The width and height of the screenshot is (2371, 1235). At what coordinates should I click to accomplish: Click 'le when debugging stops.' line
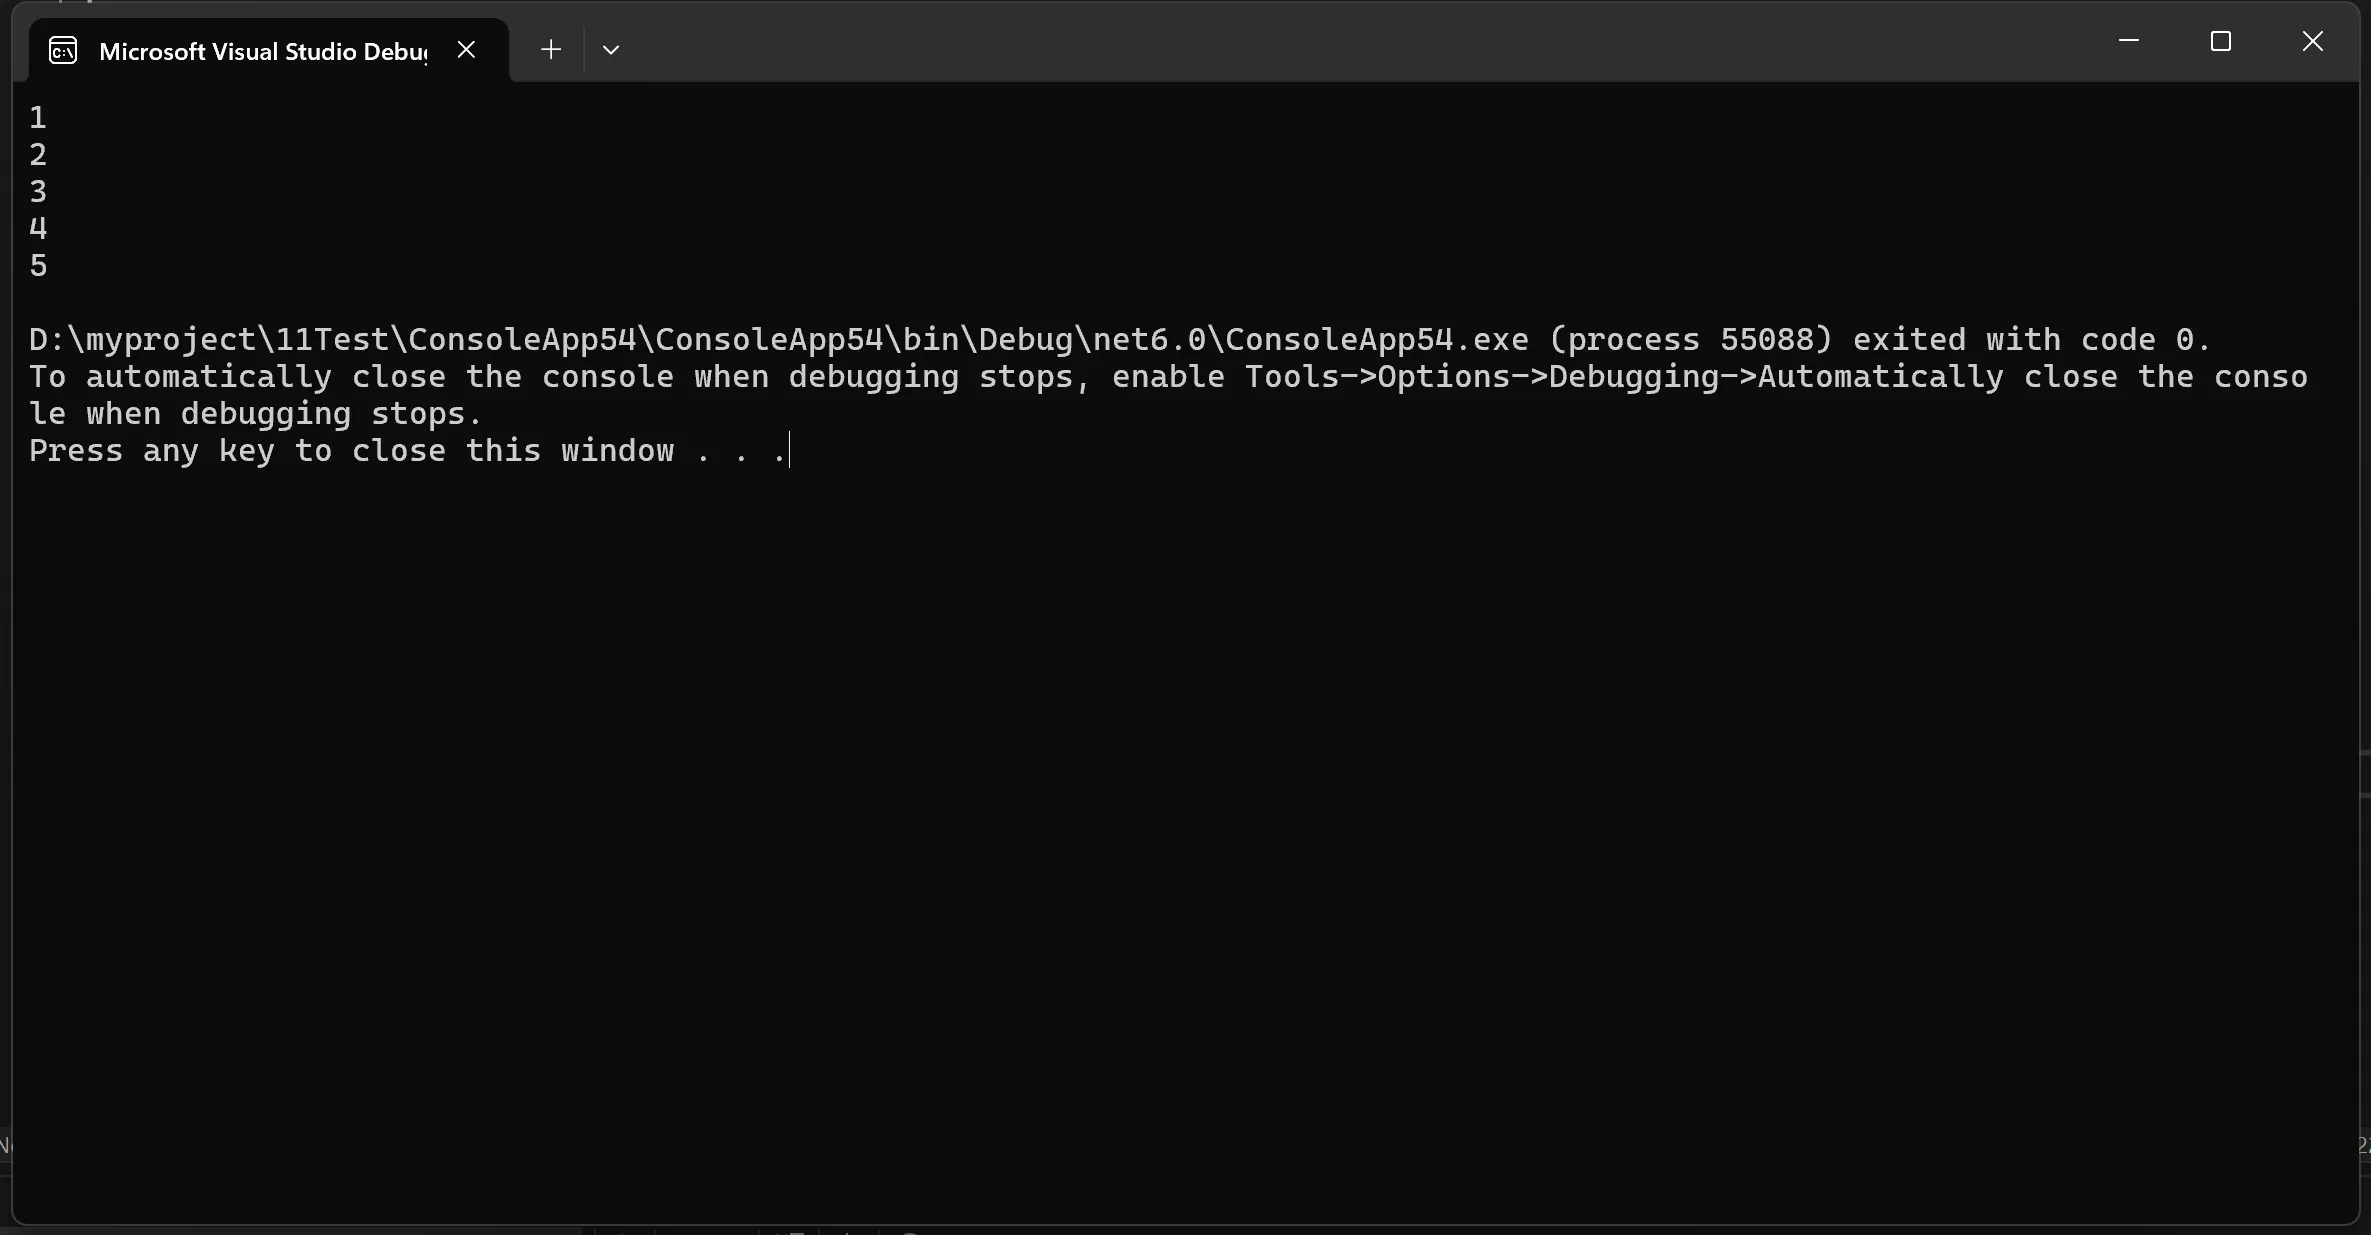[256, 414]
